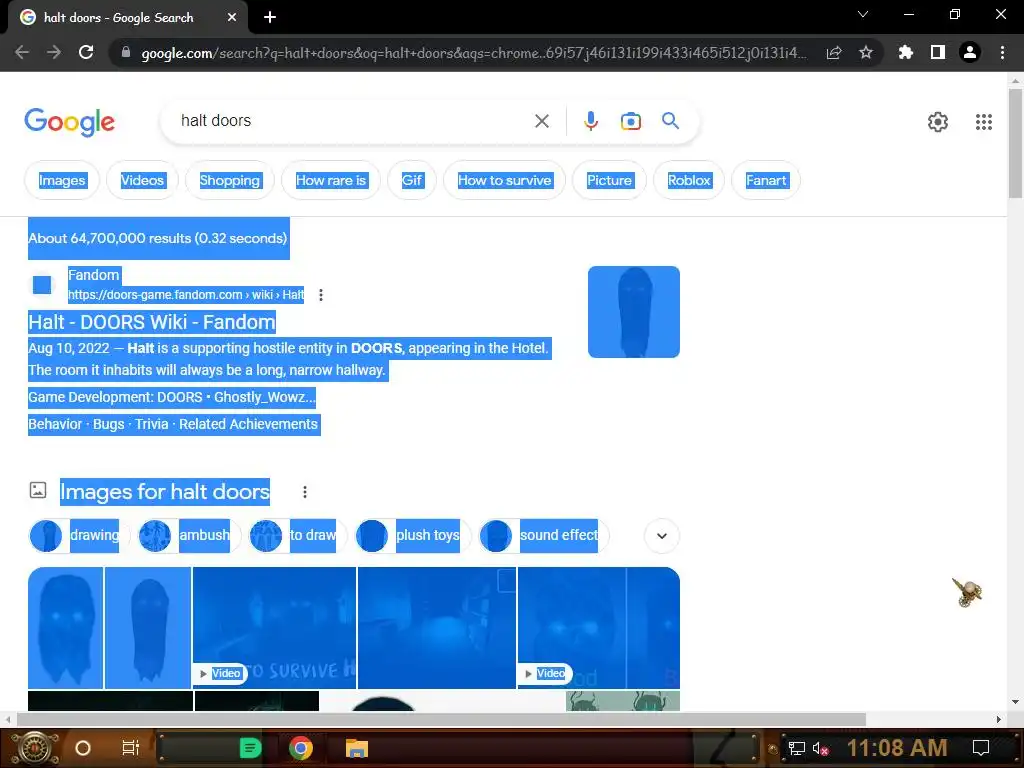Switch to Videos results
The image size is (1024, 768).
point(142,180)
